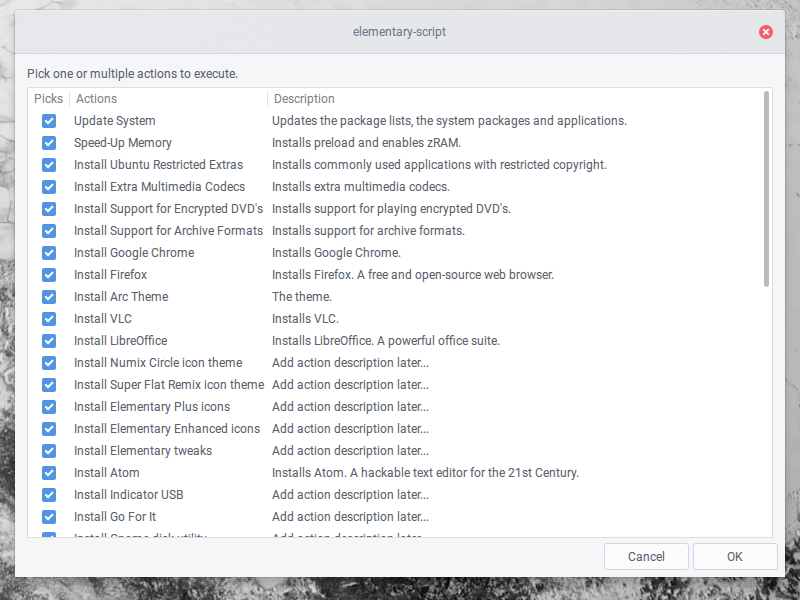This screenshot has width=800, height=600.
Task: Uncheck Install Ubuntu Restricted Extras checkbox
Action: [x=49, y=165]
